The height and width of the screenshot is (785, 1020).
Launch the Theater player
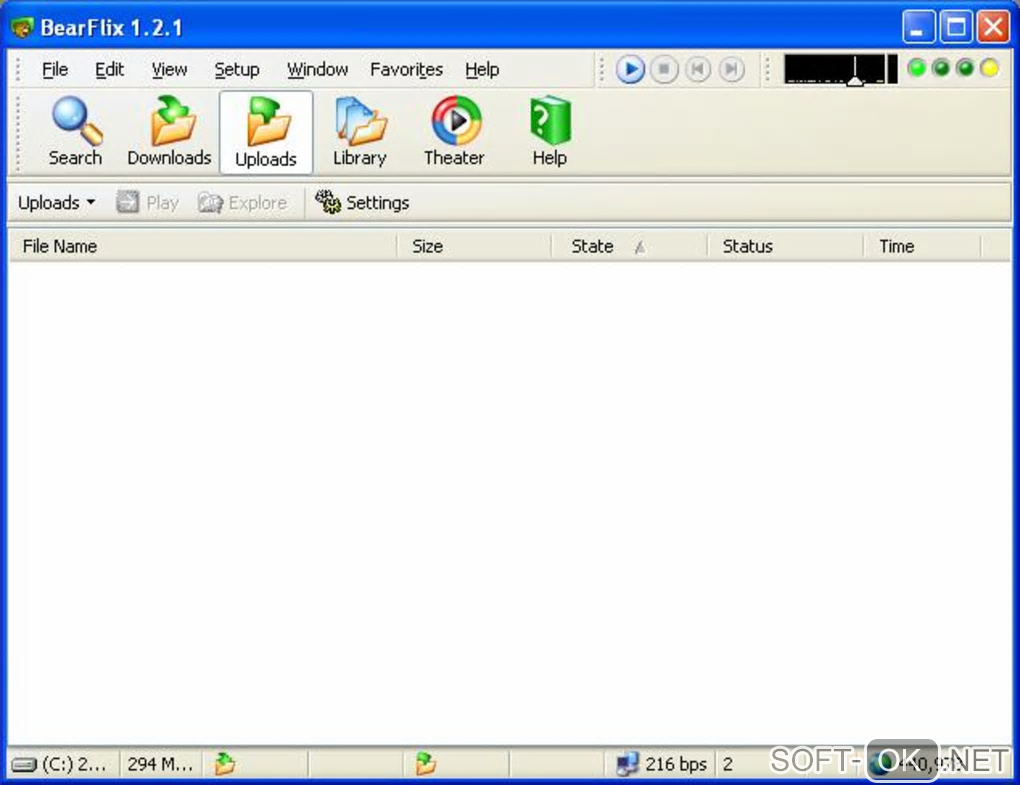pos(455,132)
